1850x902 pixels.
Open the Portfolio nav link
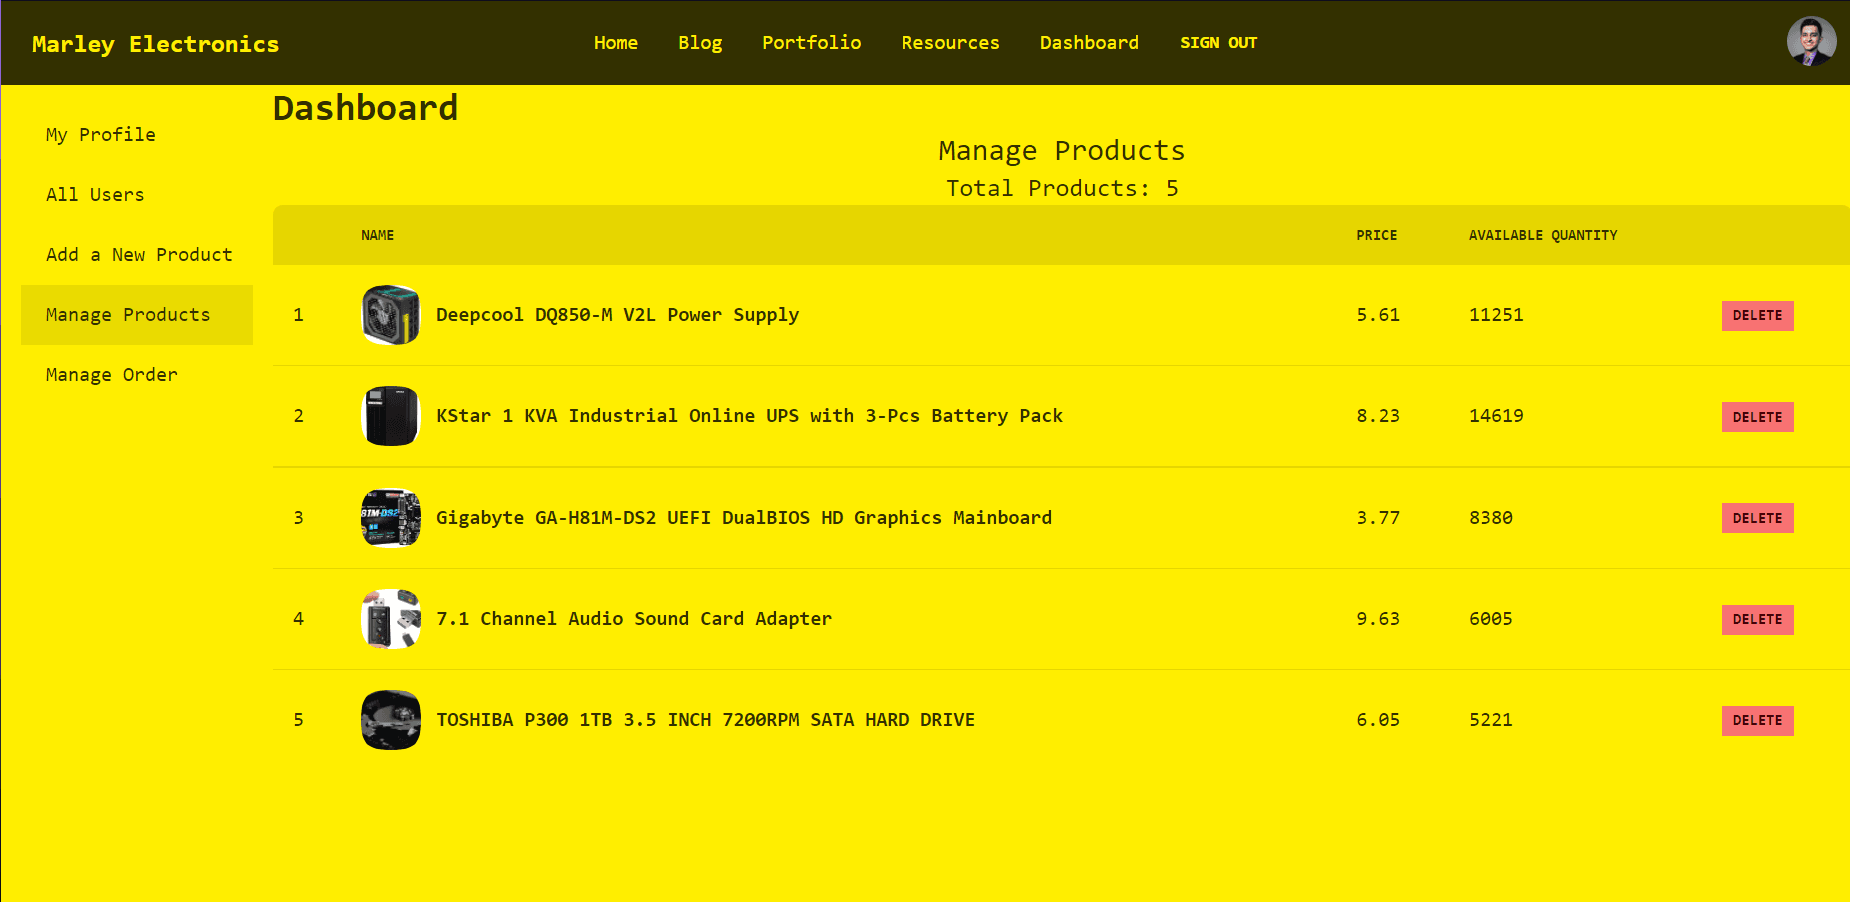(812, 43)
